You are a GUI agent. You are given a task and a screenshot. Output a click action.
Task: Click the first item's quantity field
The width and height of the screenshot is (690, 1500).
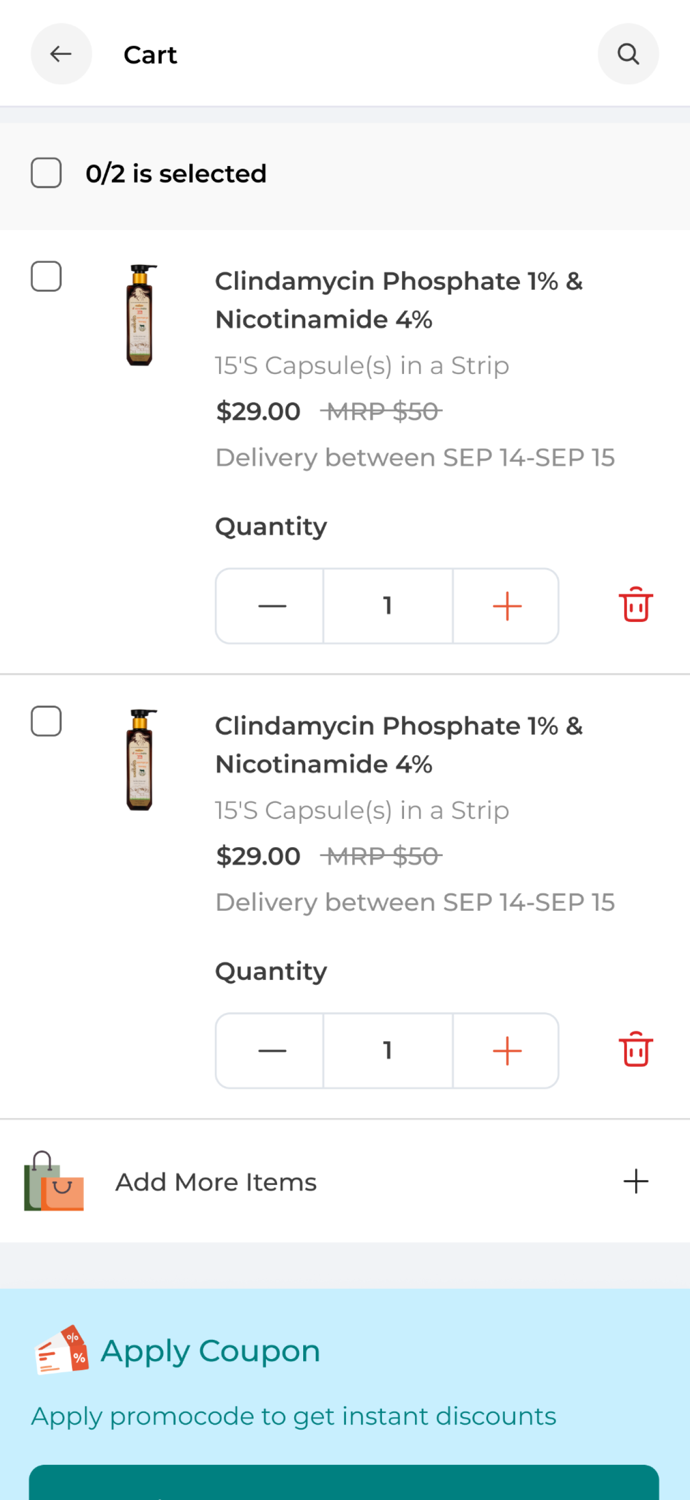[387, 605]
